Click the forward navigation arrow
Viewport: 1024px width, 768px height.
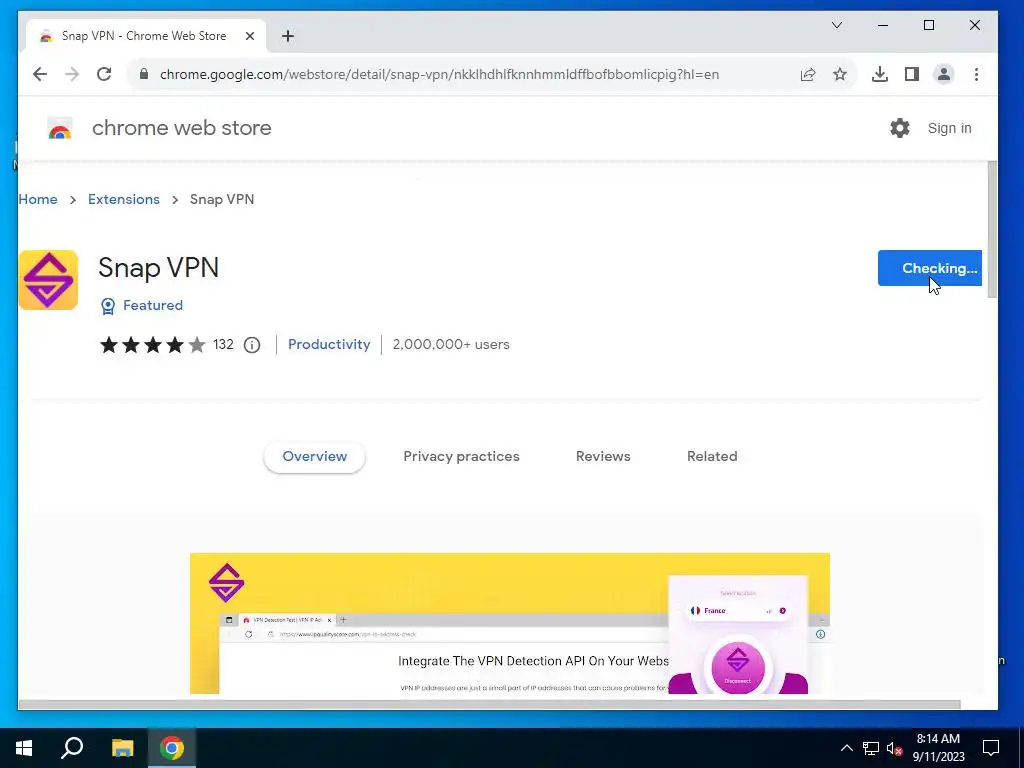tap(72, 74)
